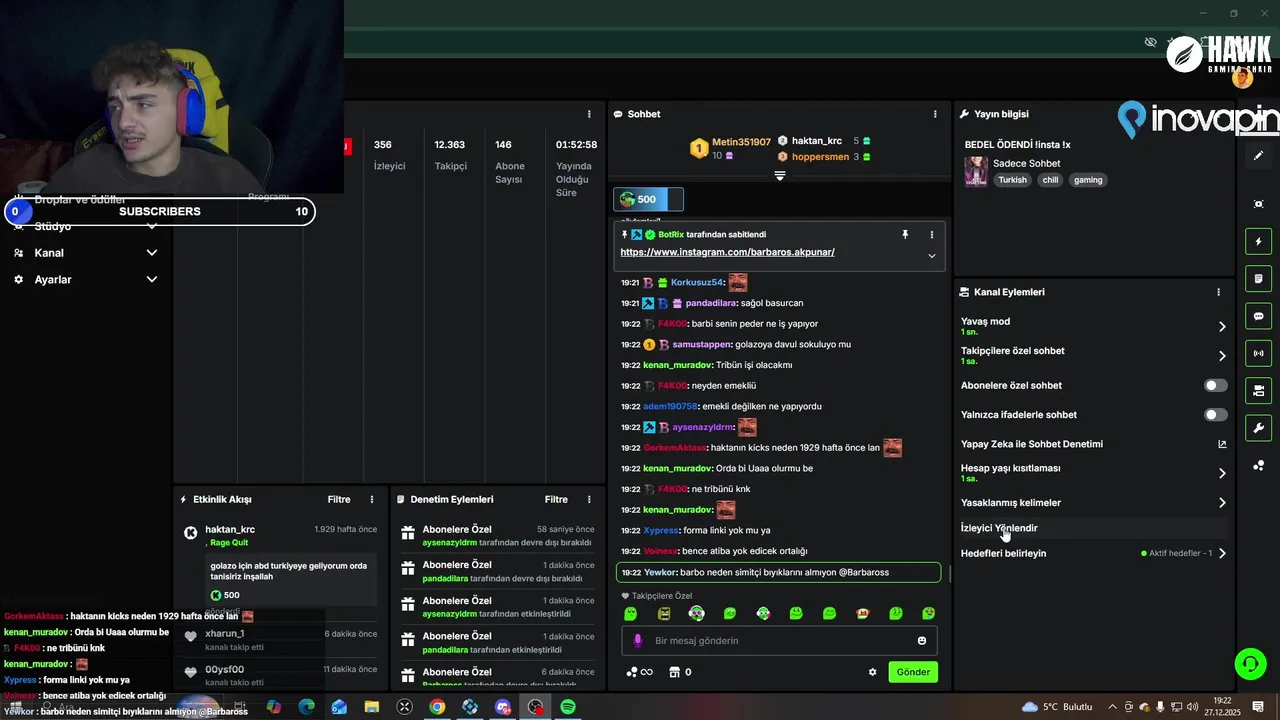
Task: Click the chill stream tag
Action: tap(1050, 180)
